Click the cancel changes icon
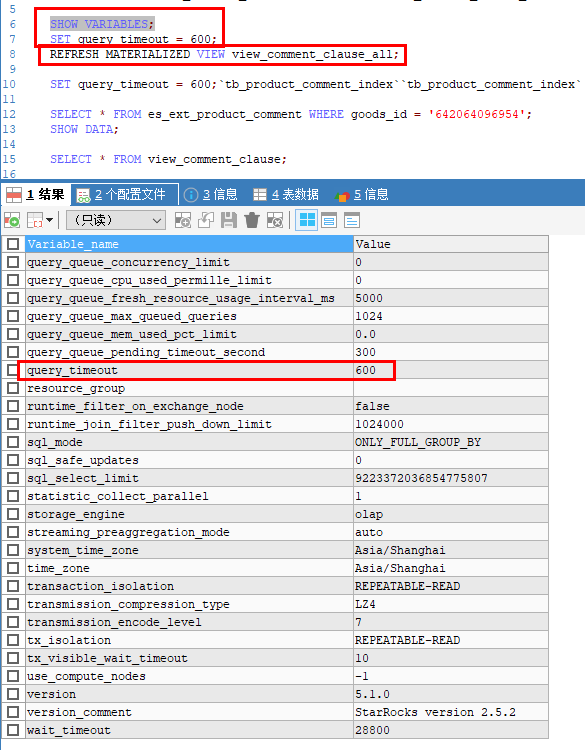585x750 pixels. click(275, 221)
